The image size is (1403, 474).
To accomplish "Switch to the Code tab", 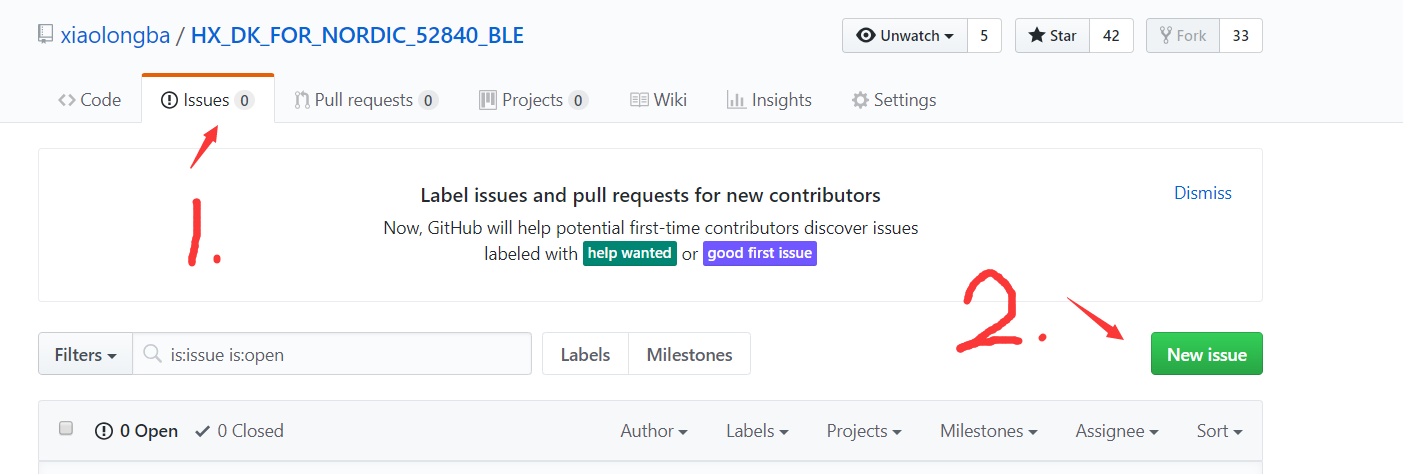I will pos(90,100).
